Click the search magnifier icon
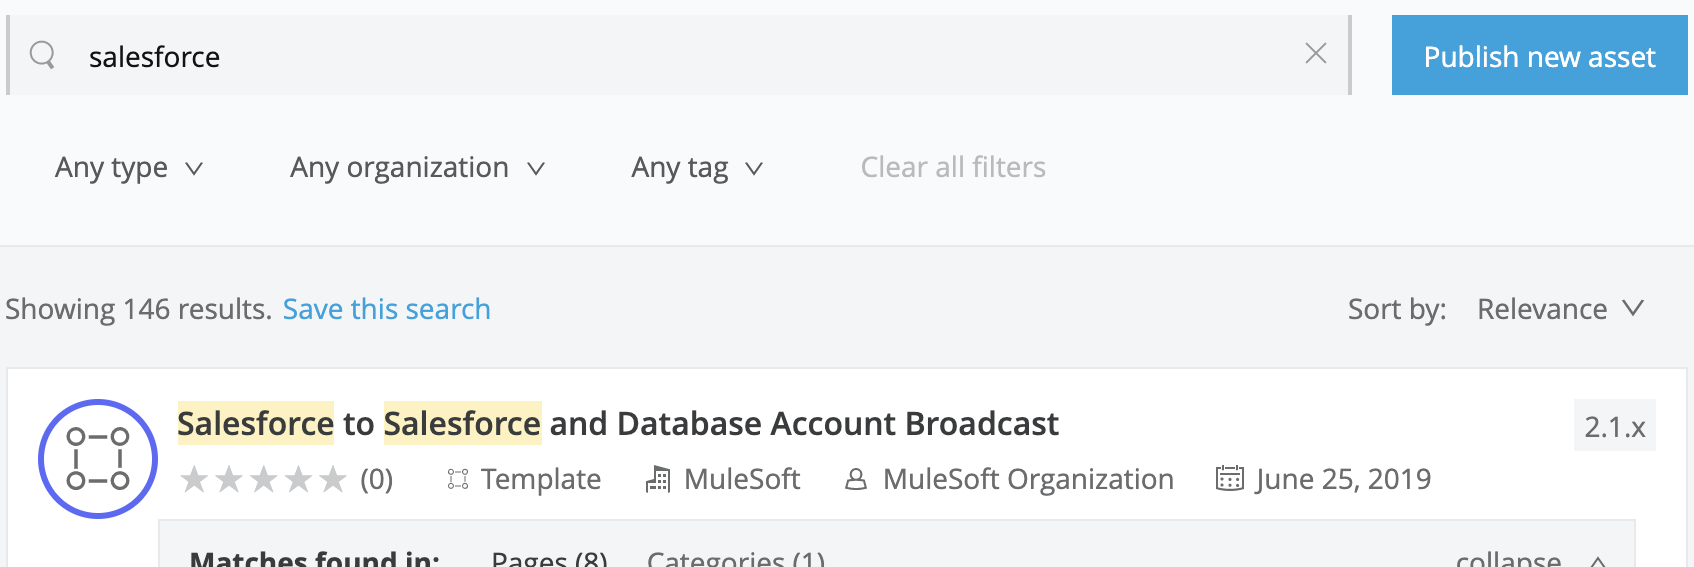This screenshot has width=1694, height=567. click(x=42, y=55)
